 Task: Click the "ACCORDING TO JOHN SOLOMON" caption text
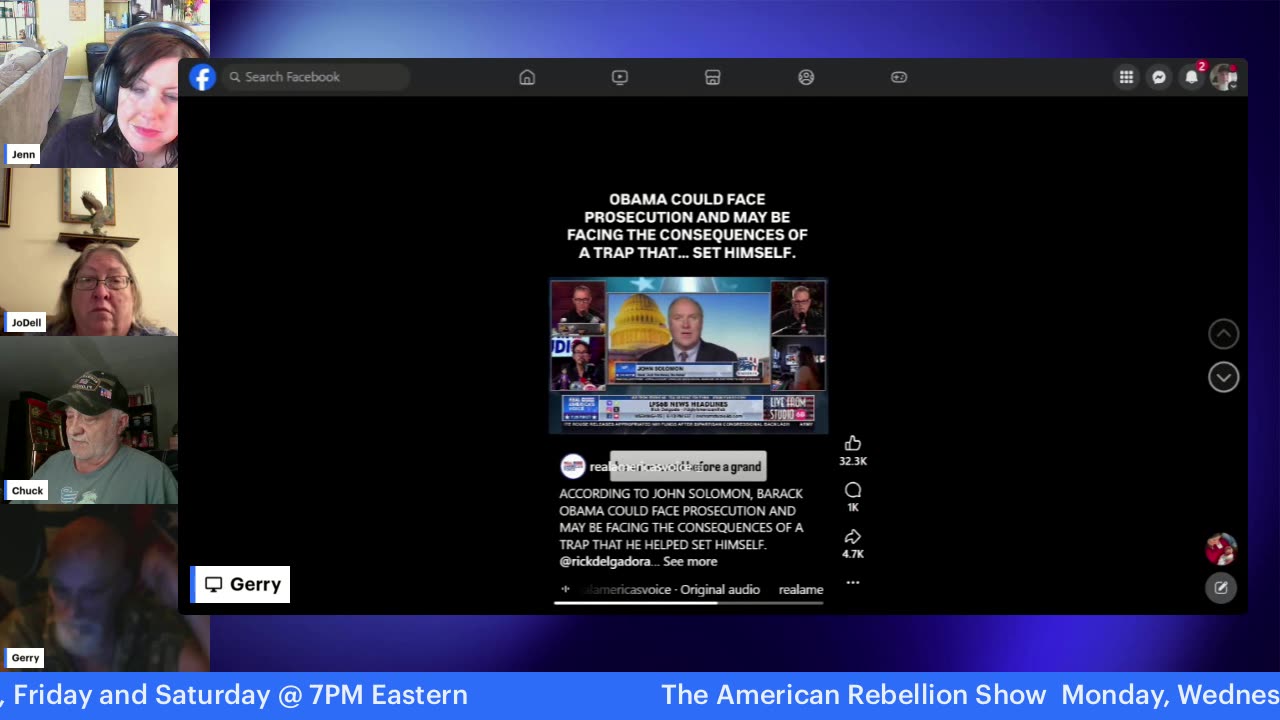tap(681, 519)
